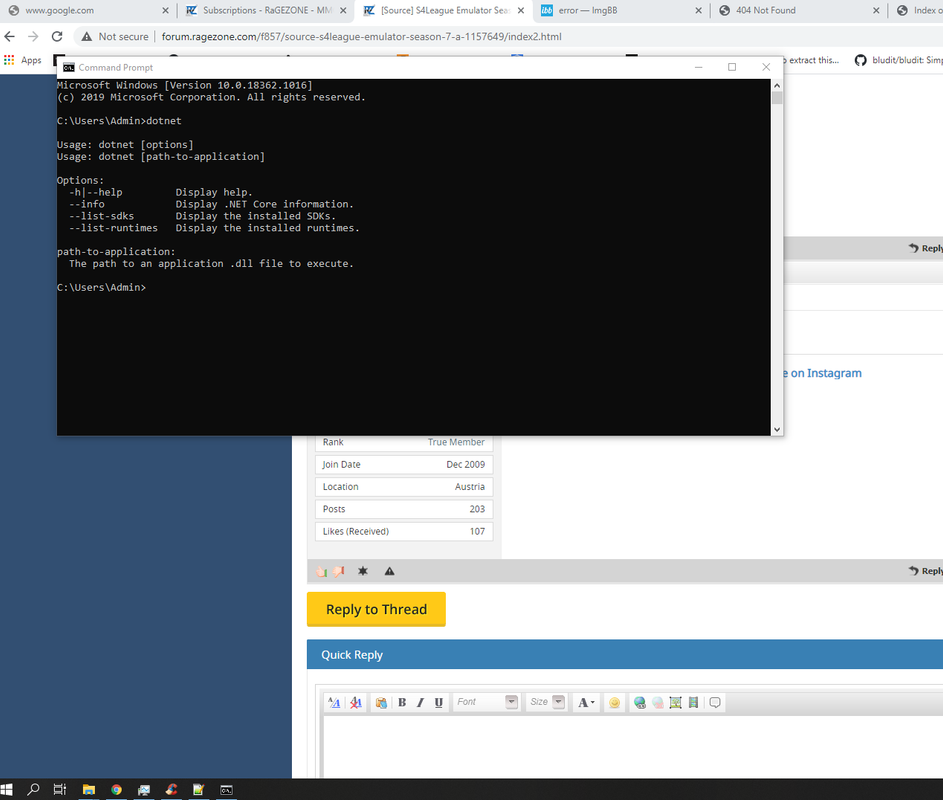
Task: Click the browser Back arrow
Action: pos(10,37)
